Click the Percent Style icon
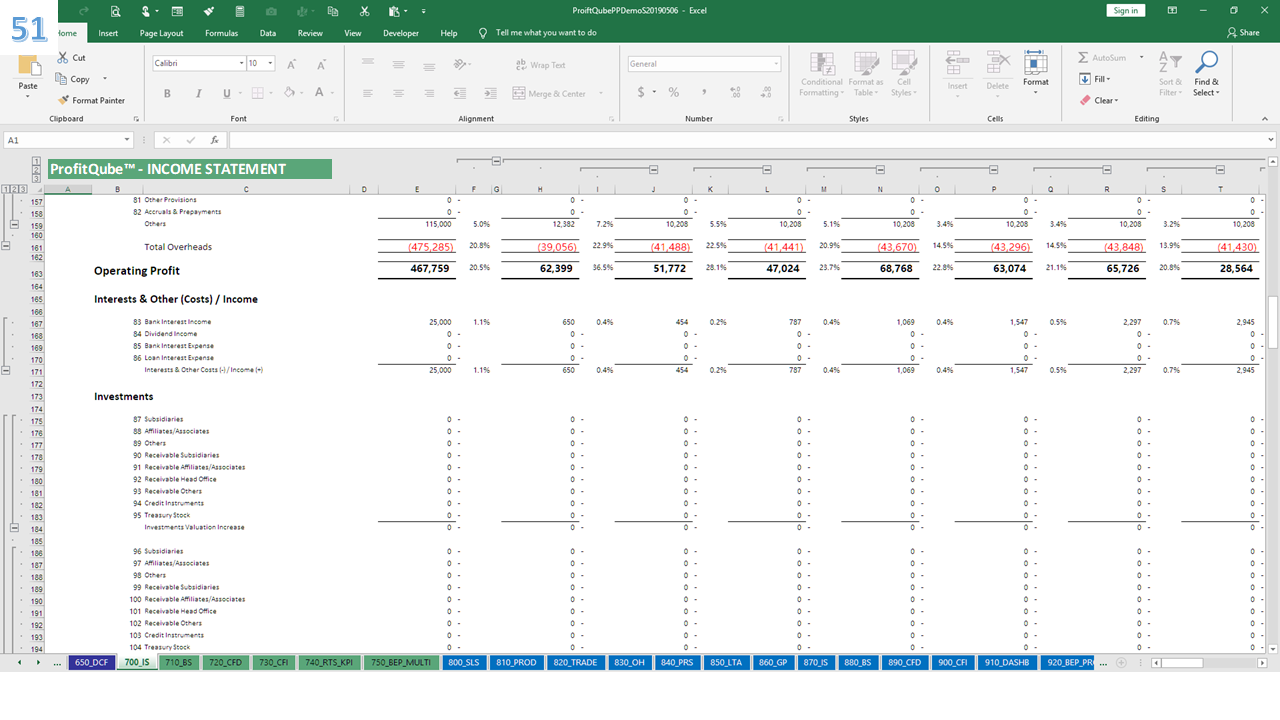Image resolution: width=1280 pixels, height=720 pixels. tap(674, 92)
